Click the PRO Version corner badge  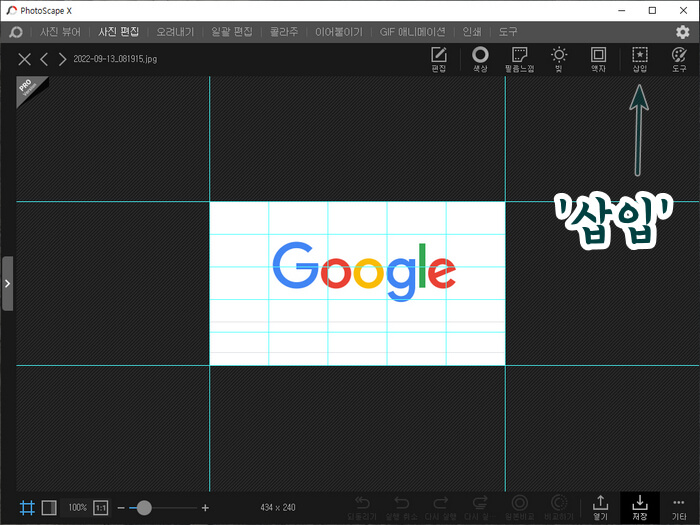coord(31,91)
